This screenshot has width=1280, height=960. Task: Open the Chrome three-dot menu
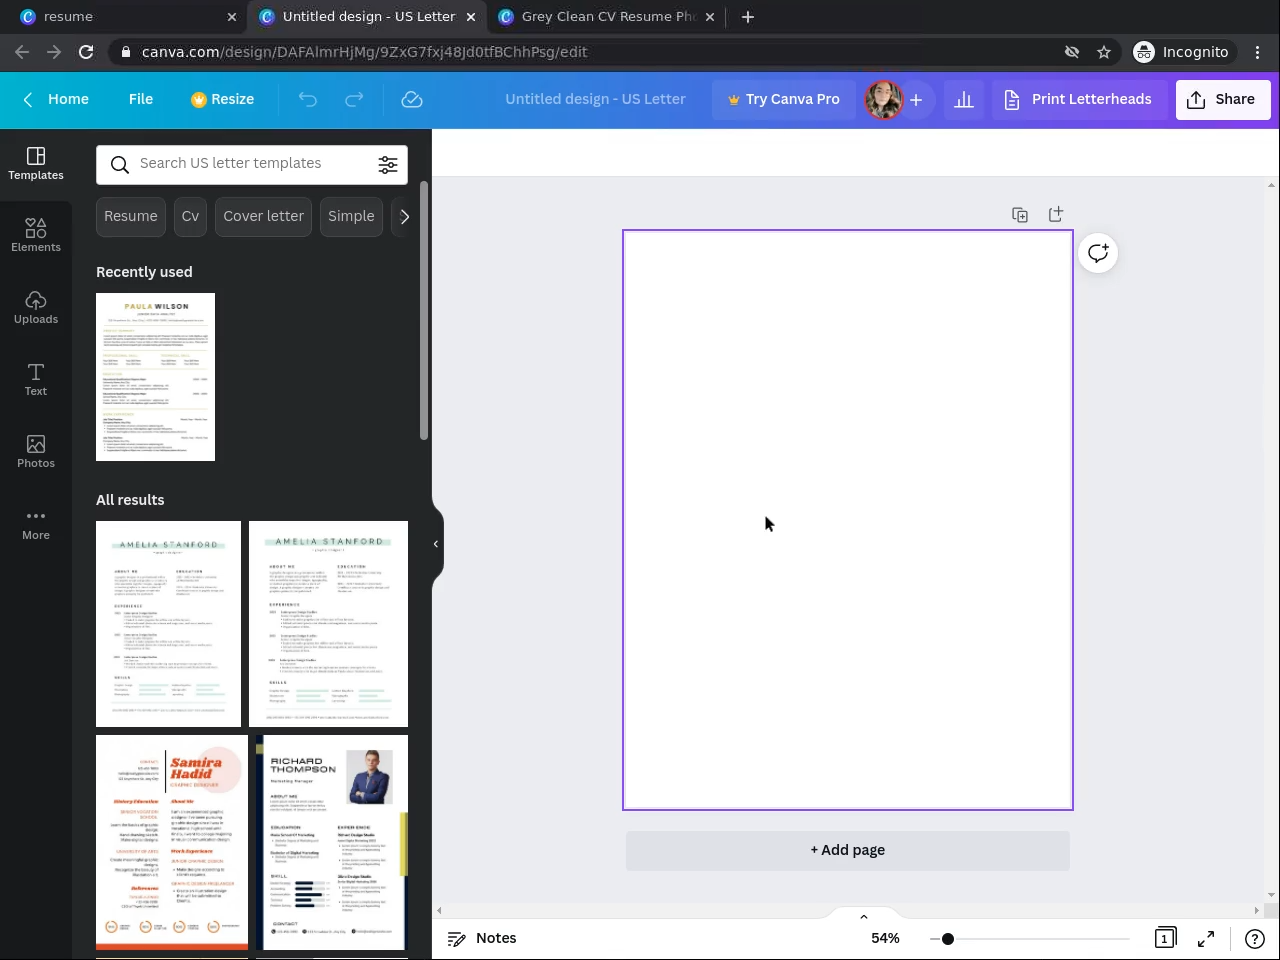pyautogui.click(x=1258, y=52)
